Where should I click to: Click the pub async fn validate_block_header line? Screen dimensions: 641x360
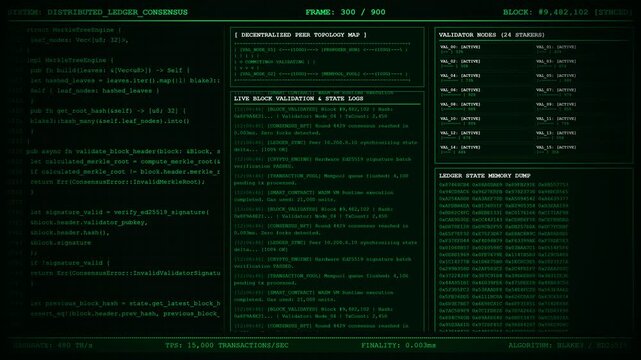tap(123, 152)
